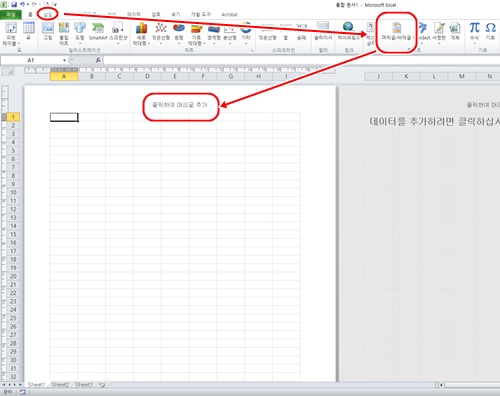Click the insert new worksheet tab icon
This screenshot has height=396, width=500.
[x=102, y=385]
